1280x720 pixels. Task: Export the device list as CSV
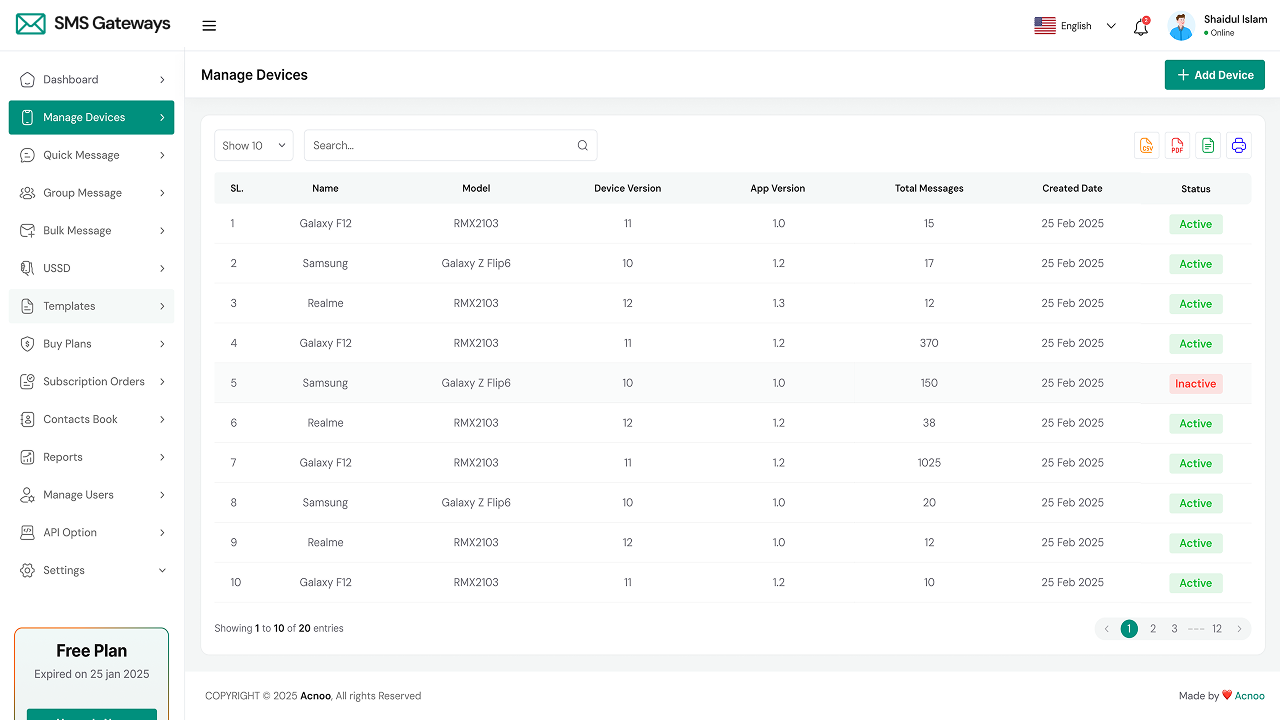tap(1146, 145)
